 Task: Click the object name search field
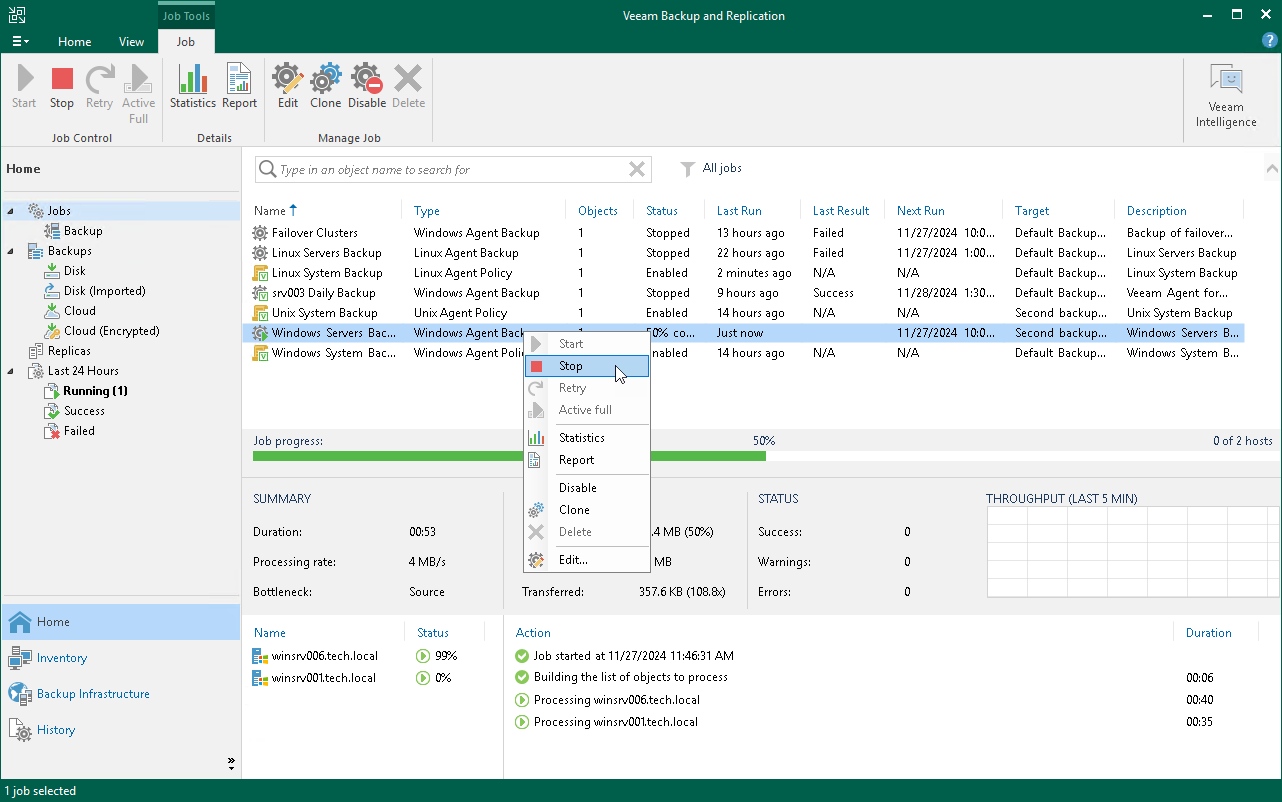tap(450, 170)
